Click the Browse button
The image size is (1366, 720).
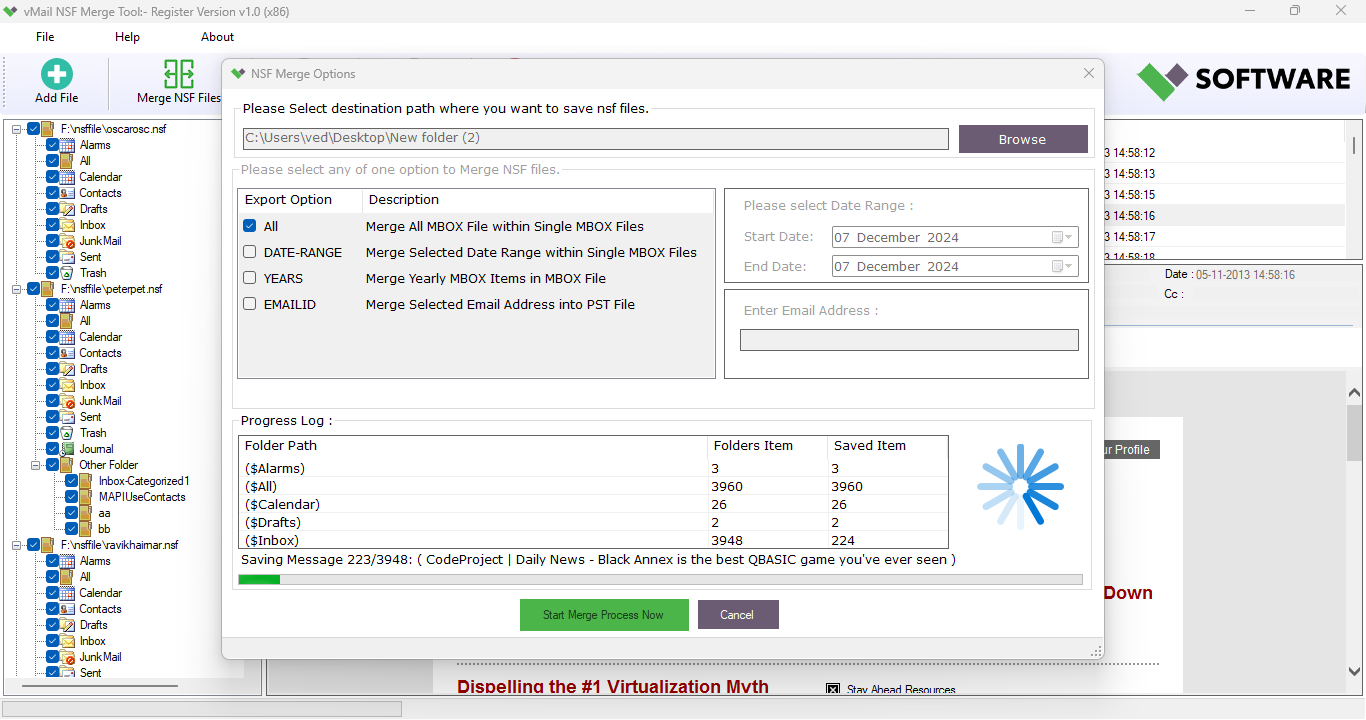1022,139
